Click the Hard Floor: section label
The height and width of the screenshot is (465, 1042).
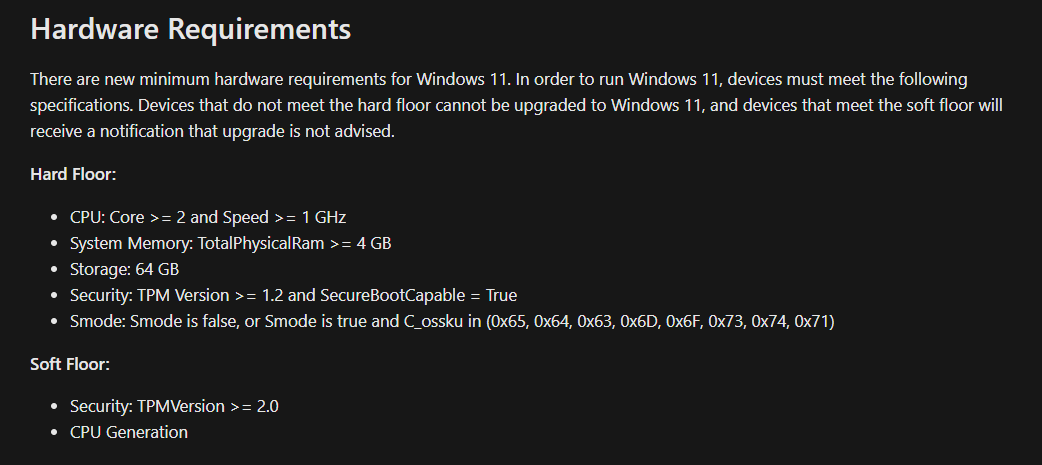tap(73, 174)
